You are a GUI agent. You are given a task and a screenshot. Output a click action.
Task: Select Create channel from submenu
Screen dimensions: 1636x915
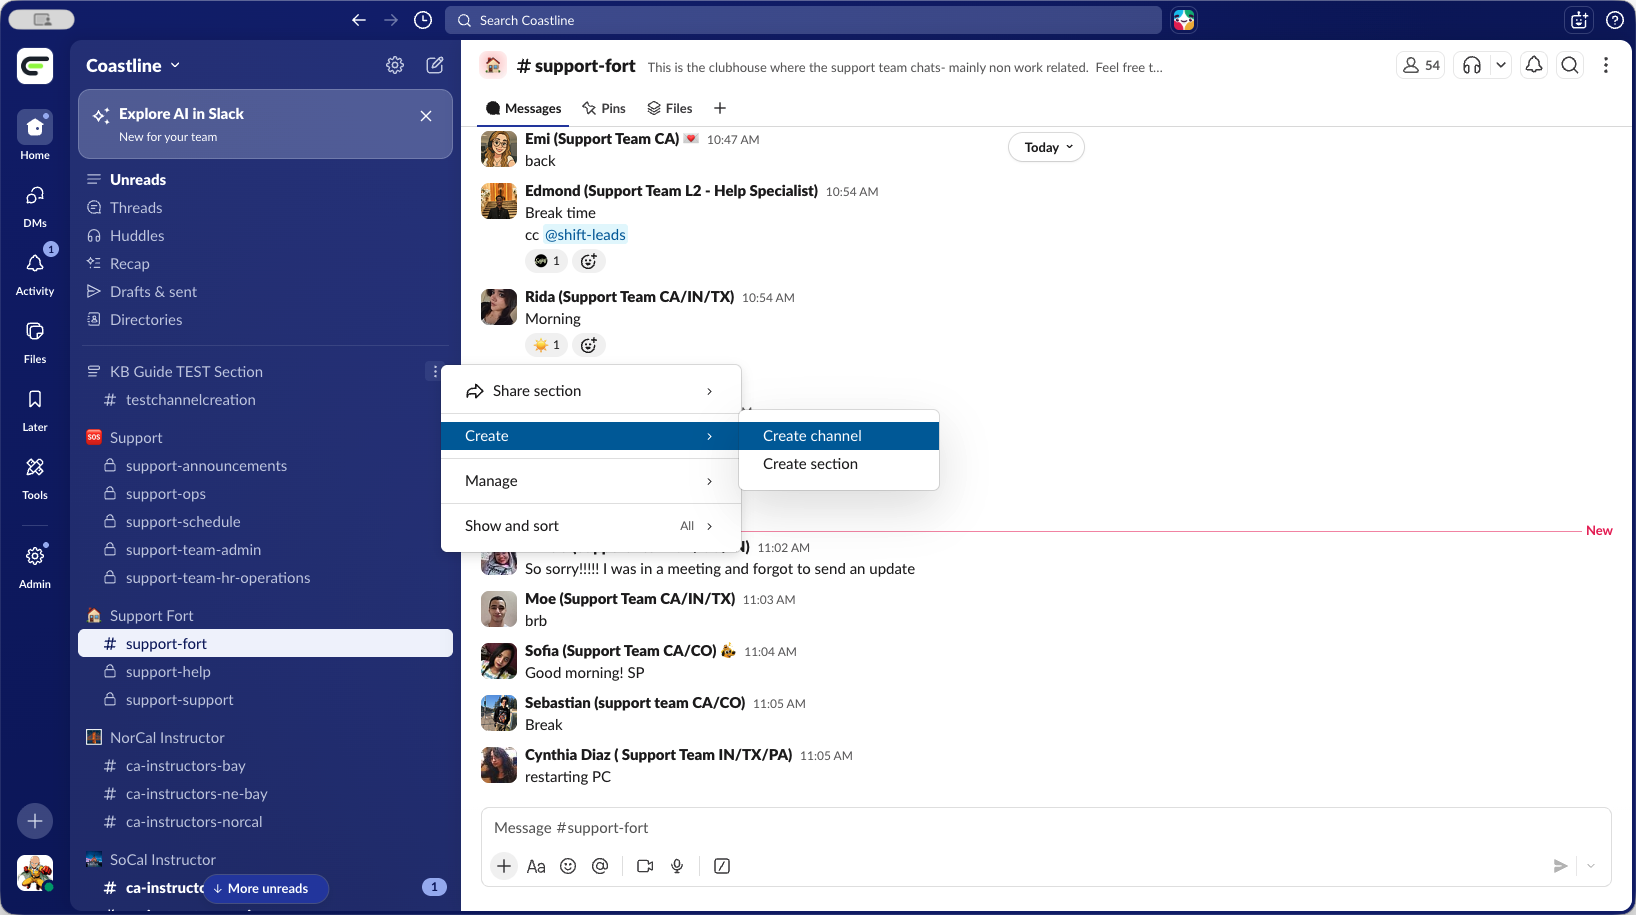point(812,436)
